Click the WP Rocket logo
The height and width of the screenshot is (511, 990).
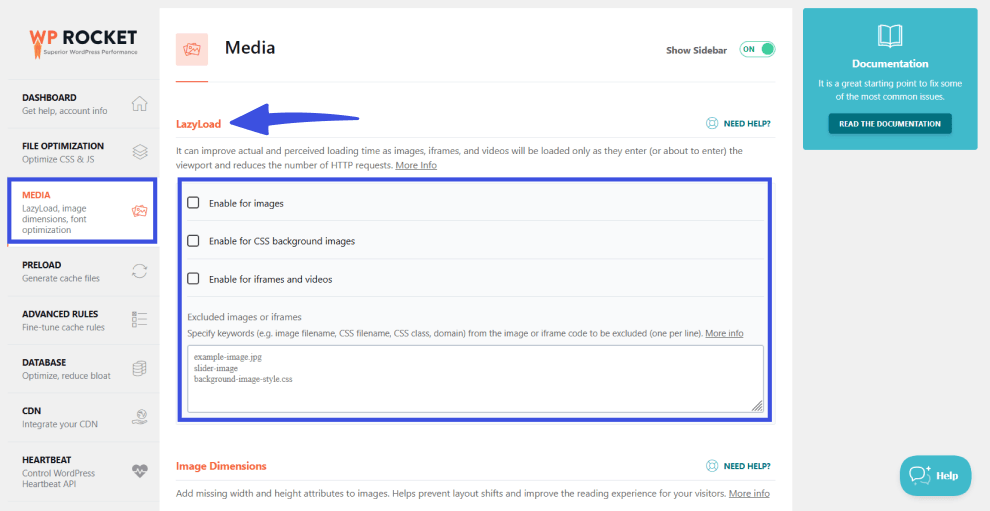tap(83, 43)
